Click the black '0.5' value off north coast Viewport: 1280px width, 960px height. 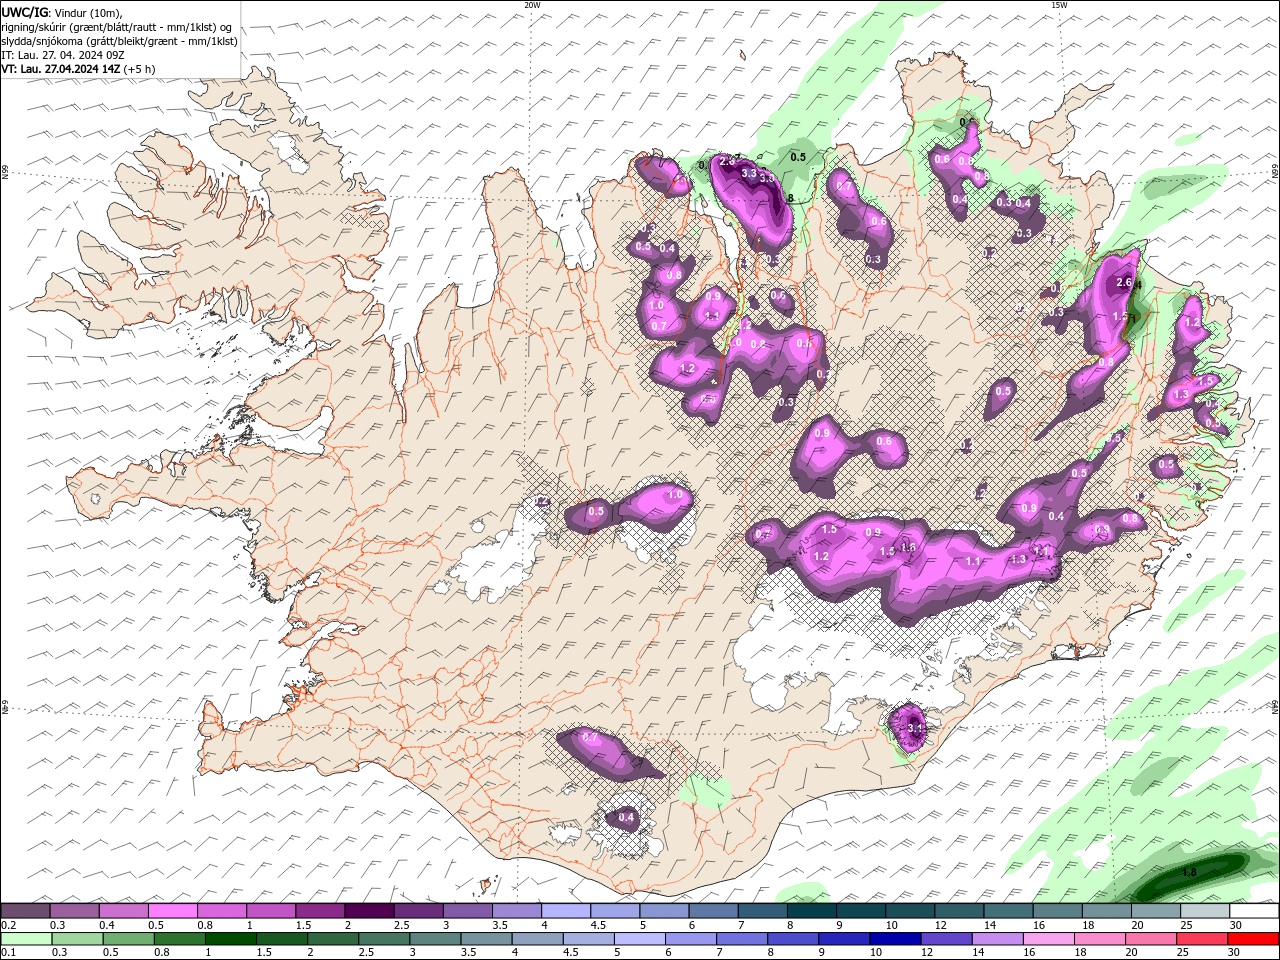tap(798, 157)
